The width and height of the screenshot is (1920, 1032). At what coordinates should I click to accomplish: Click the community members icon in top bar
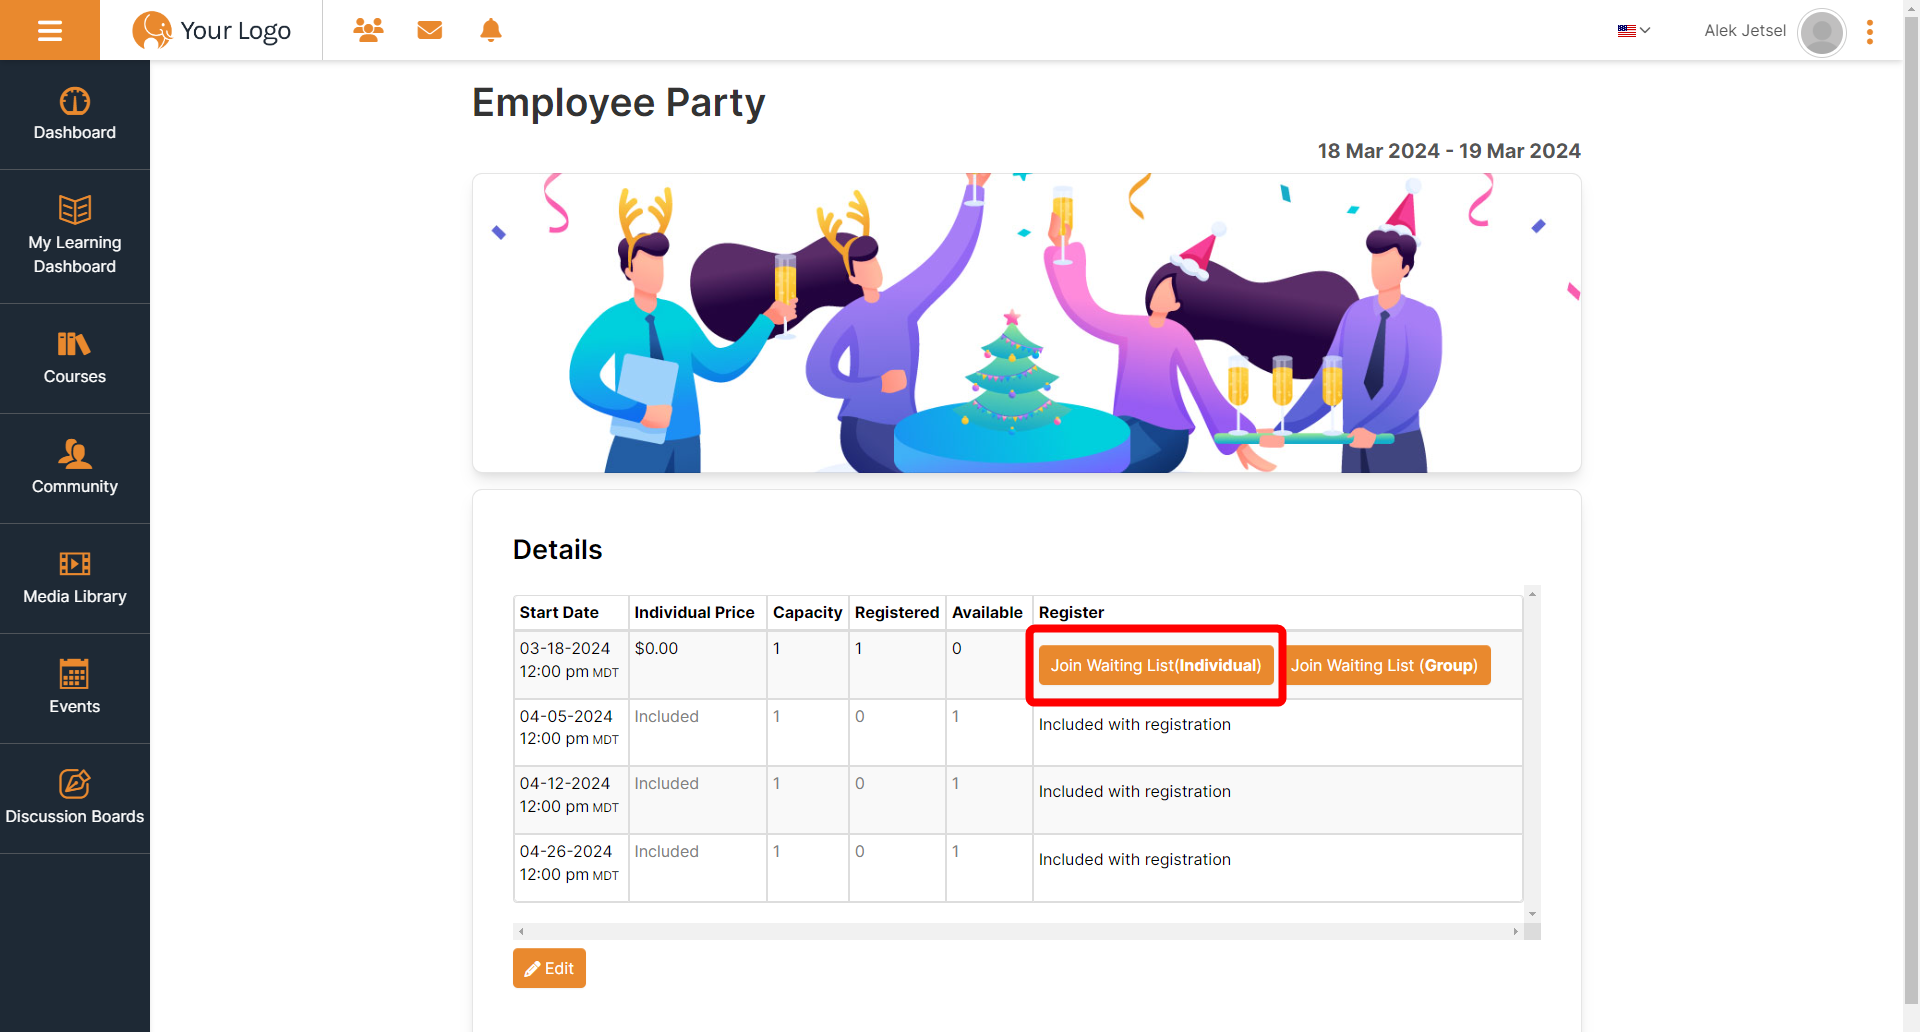pyautogui.click(x=368, y=30)
